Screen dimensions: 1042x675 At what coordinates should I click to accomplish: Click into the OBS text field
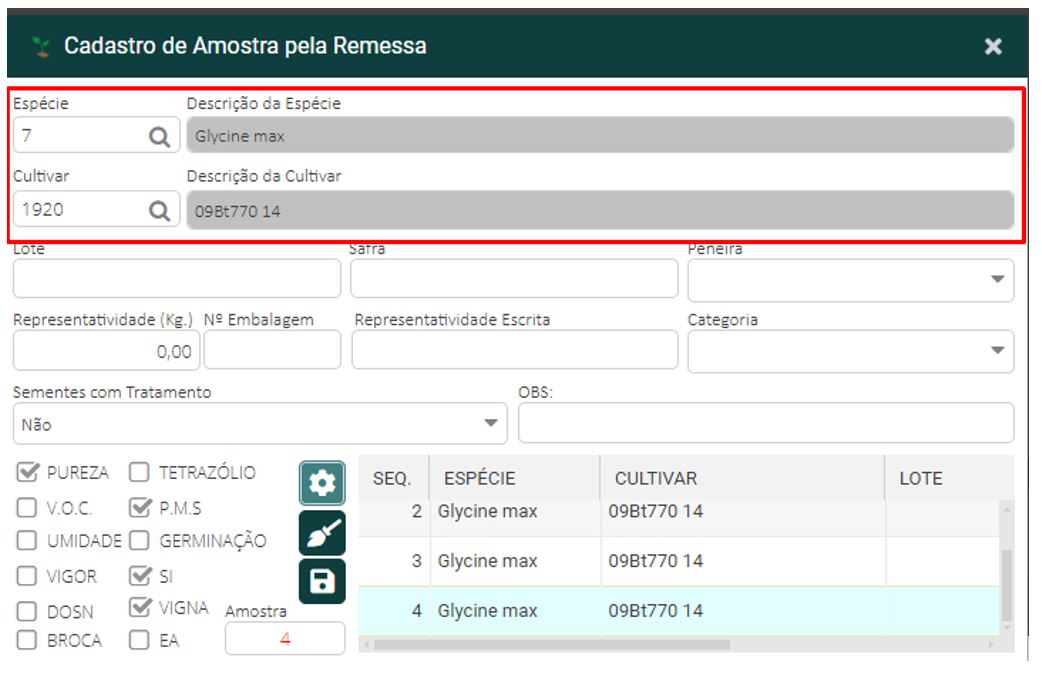click(765, 423)
